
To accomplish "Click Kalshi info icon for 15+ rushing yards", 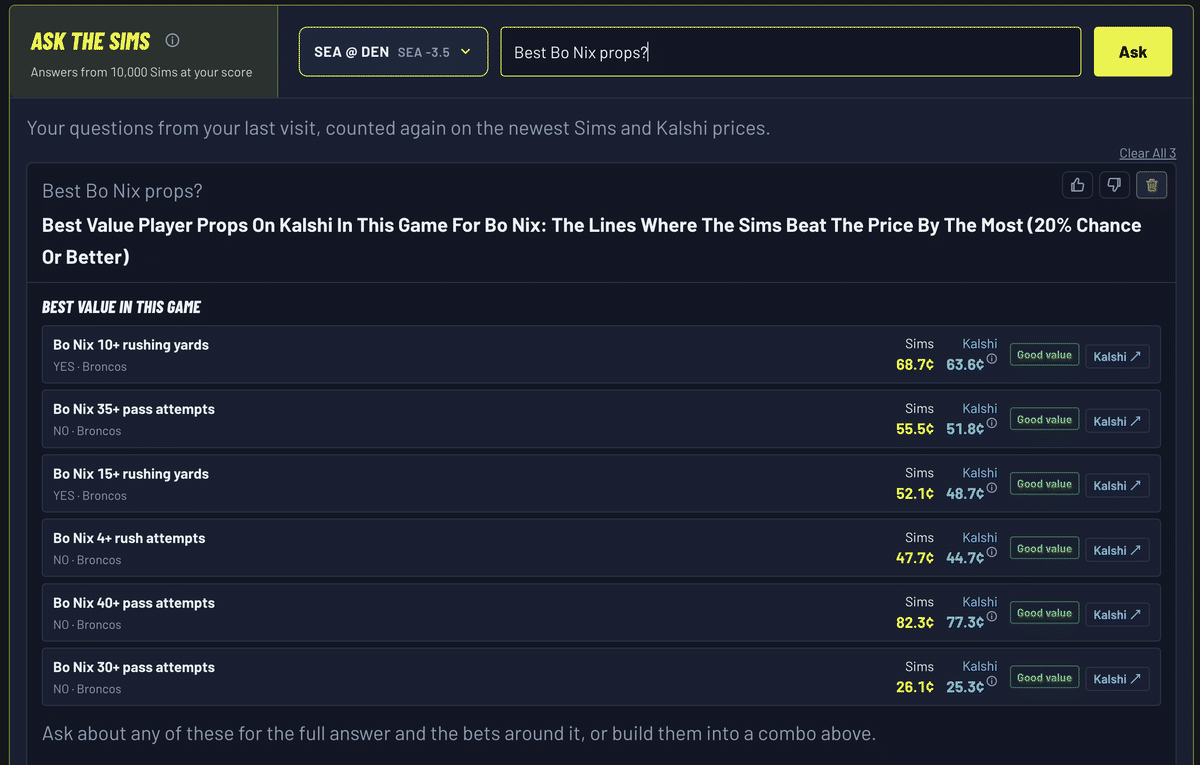I will click(992, 488).
